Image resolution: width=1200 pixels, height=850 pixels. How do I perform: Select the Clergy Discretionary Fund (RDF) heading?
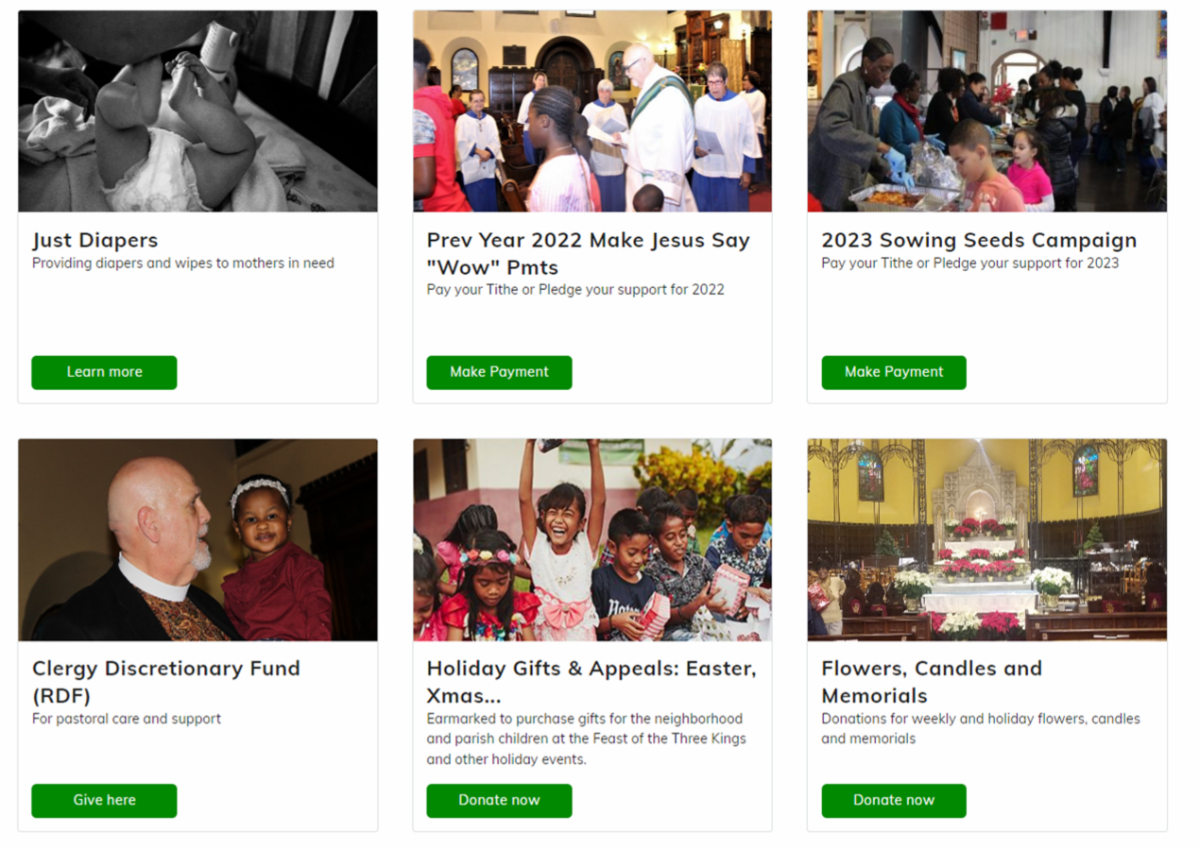tap(166, 681)
